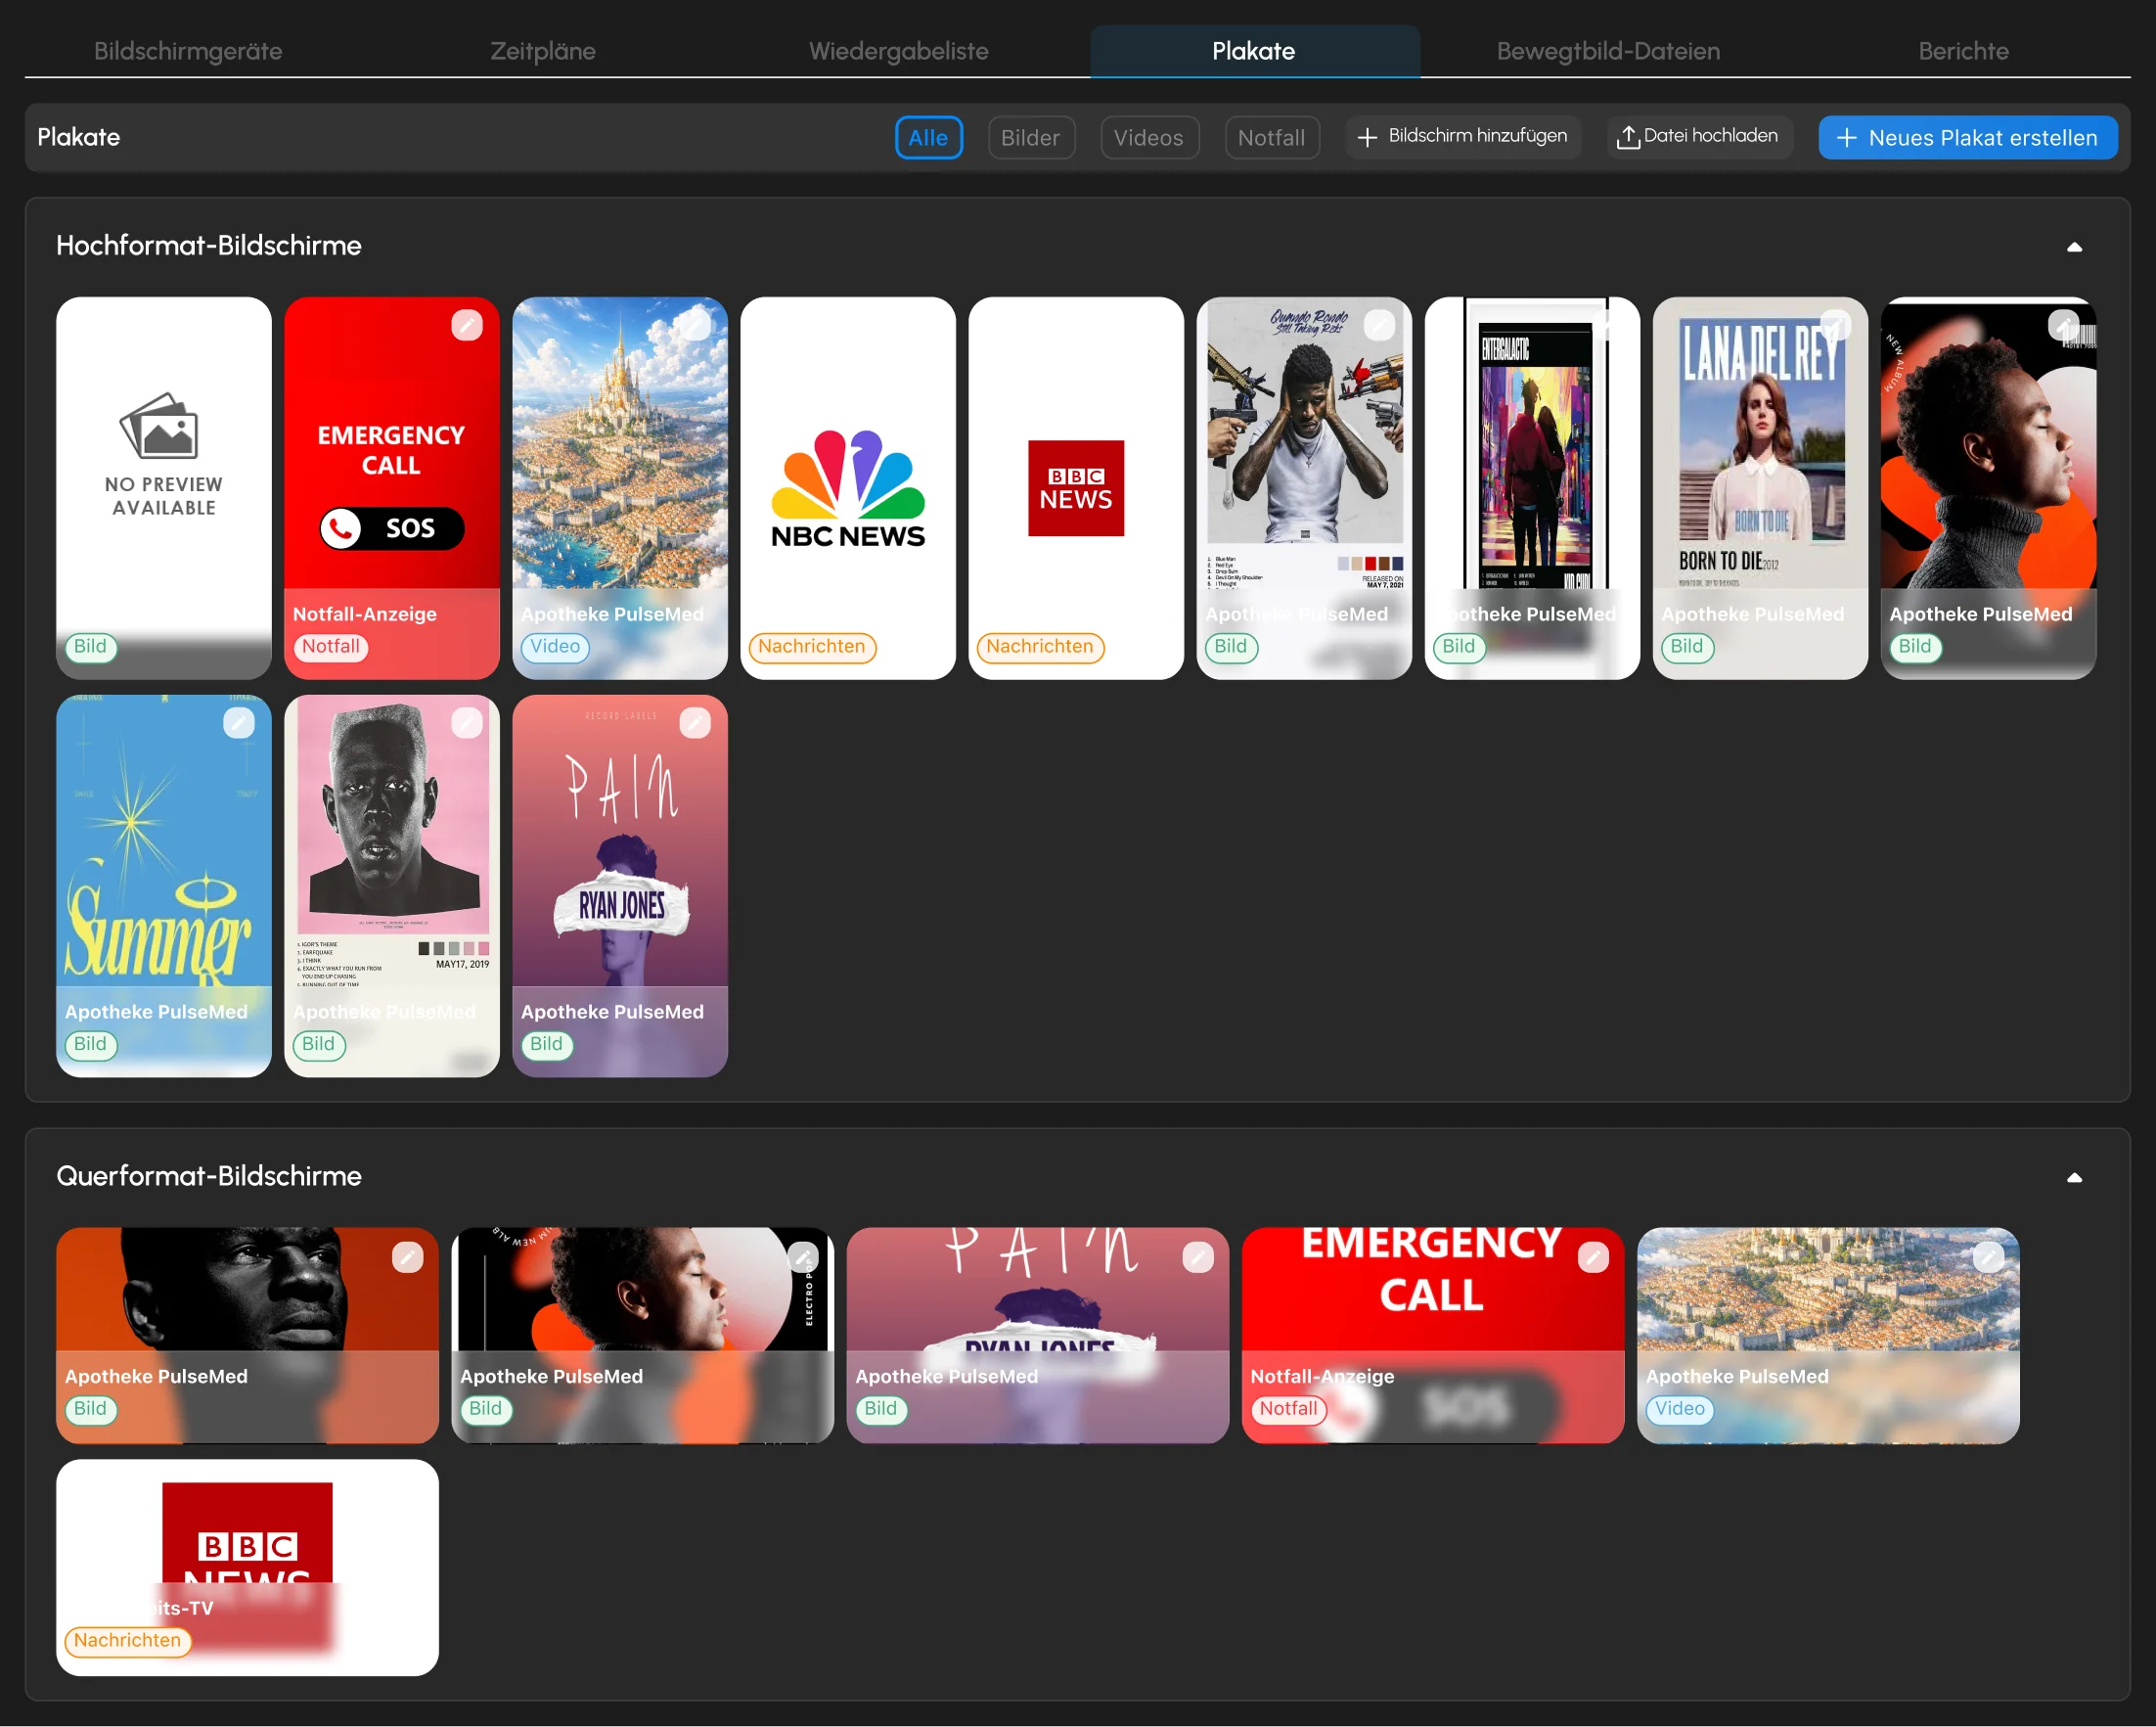Open the NBC News poster
The image size is (2156, 1727).
tap(848, 488)
